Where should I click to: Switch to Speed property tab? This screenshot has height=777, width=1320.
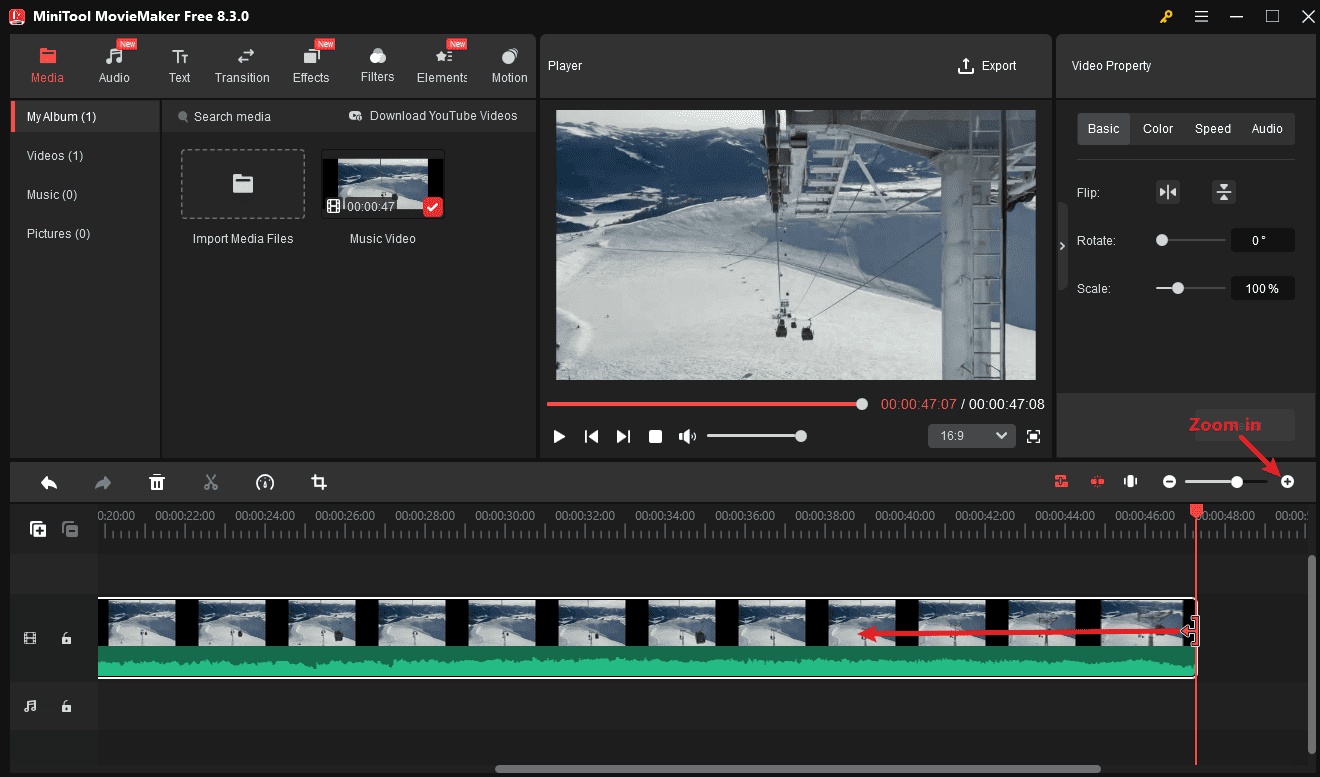pos(1213,129)
